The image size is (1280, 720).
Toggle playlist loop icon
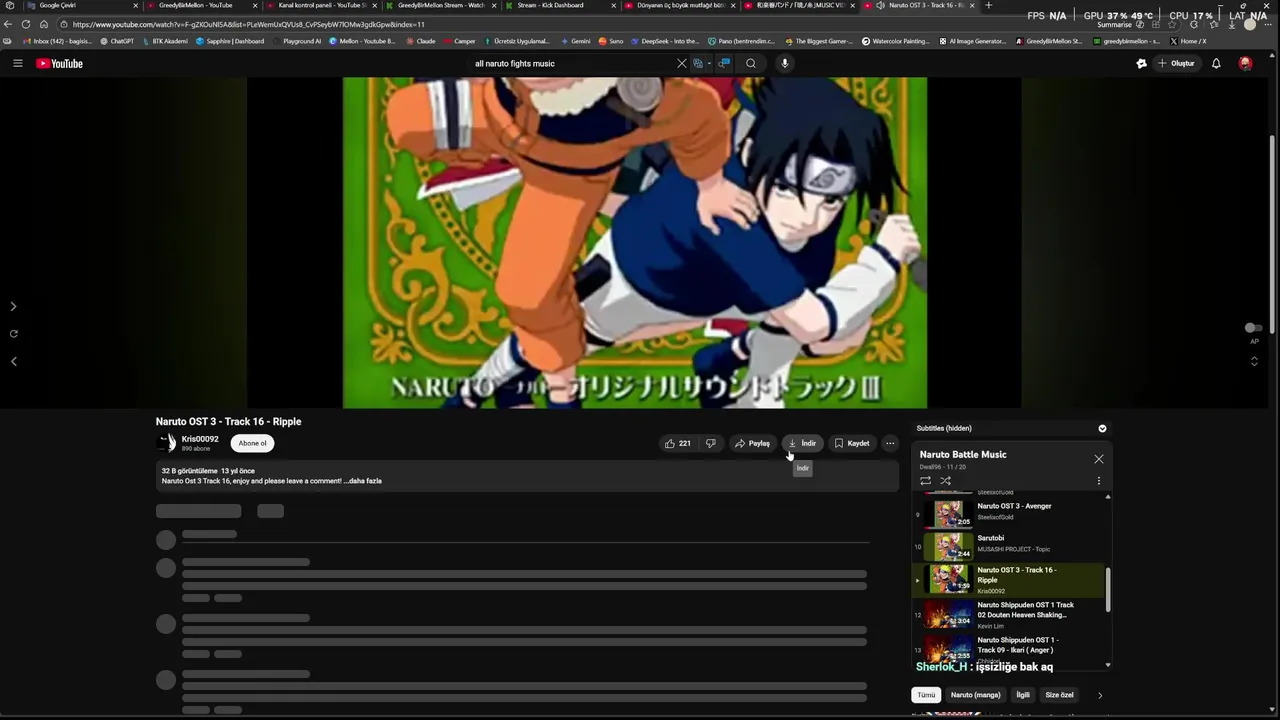point(925,480)
